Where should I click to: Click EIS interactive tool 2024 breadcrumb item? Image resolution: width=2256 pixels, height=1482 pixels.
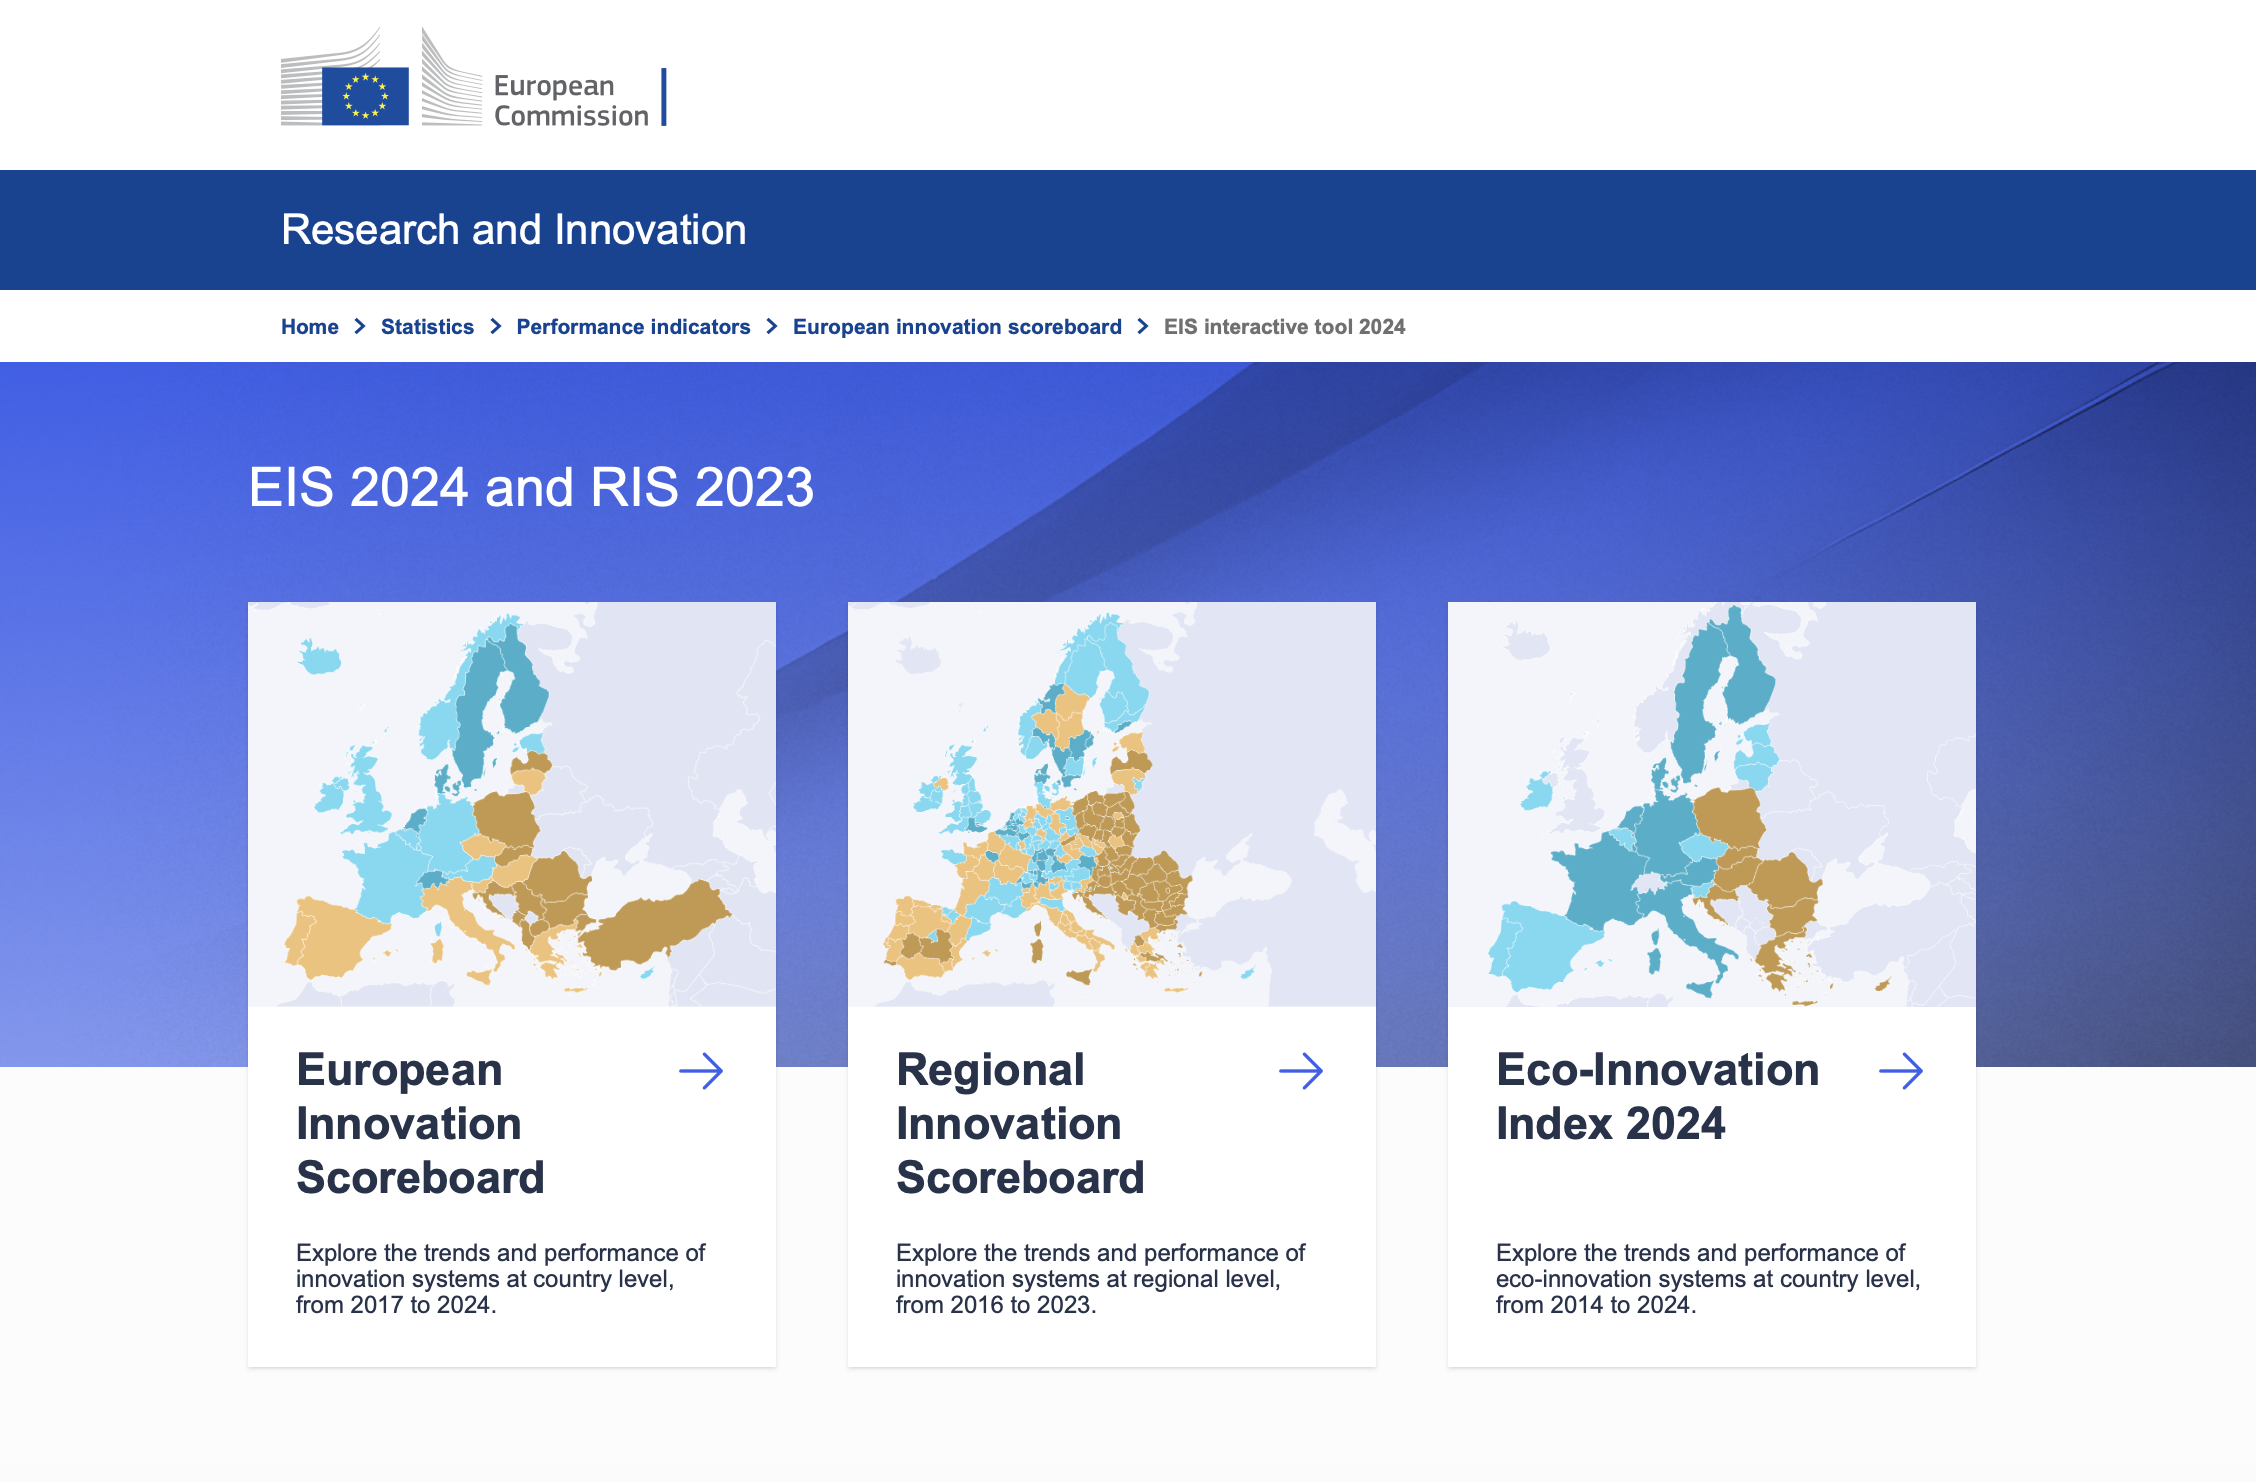(1284, 327)
